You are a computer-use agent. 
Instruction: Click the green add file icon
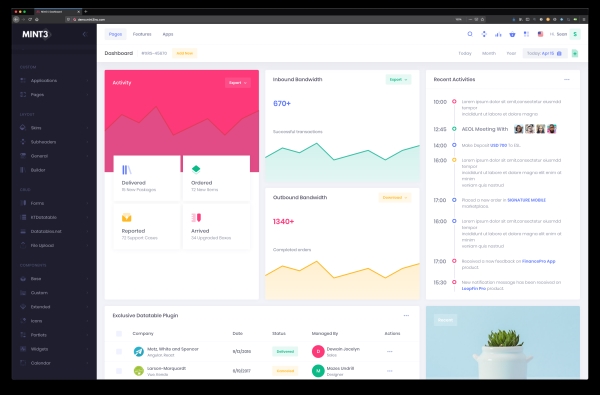point(575,53)
